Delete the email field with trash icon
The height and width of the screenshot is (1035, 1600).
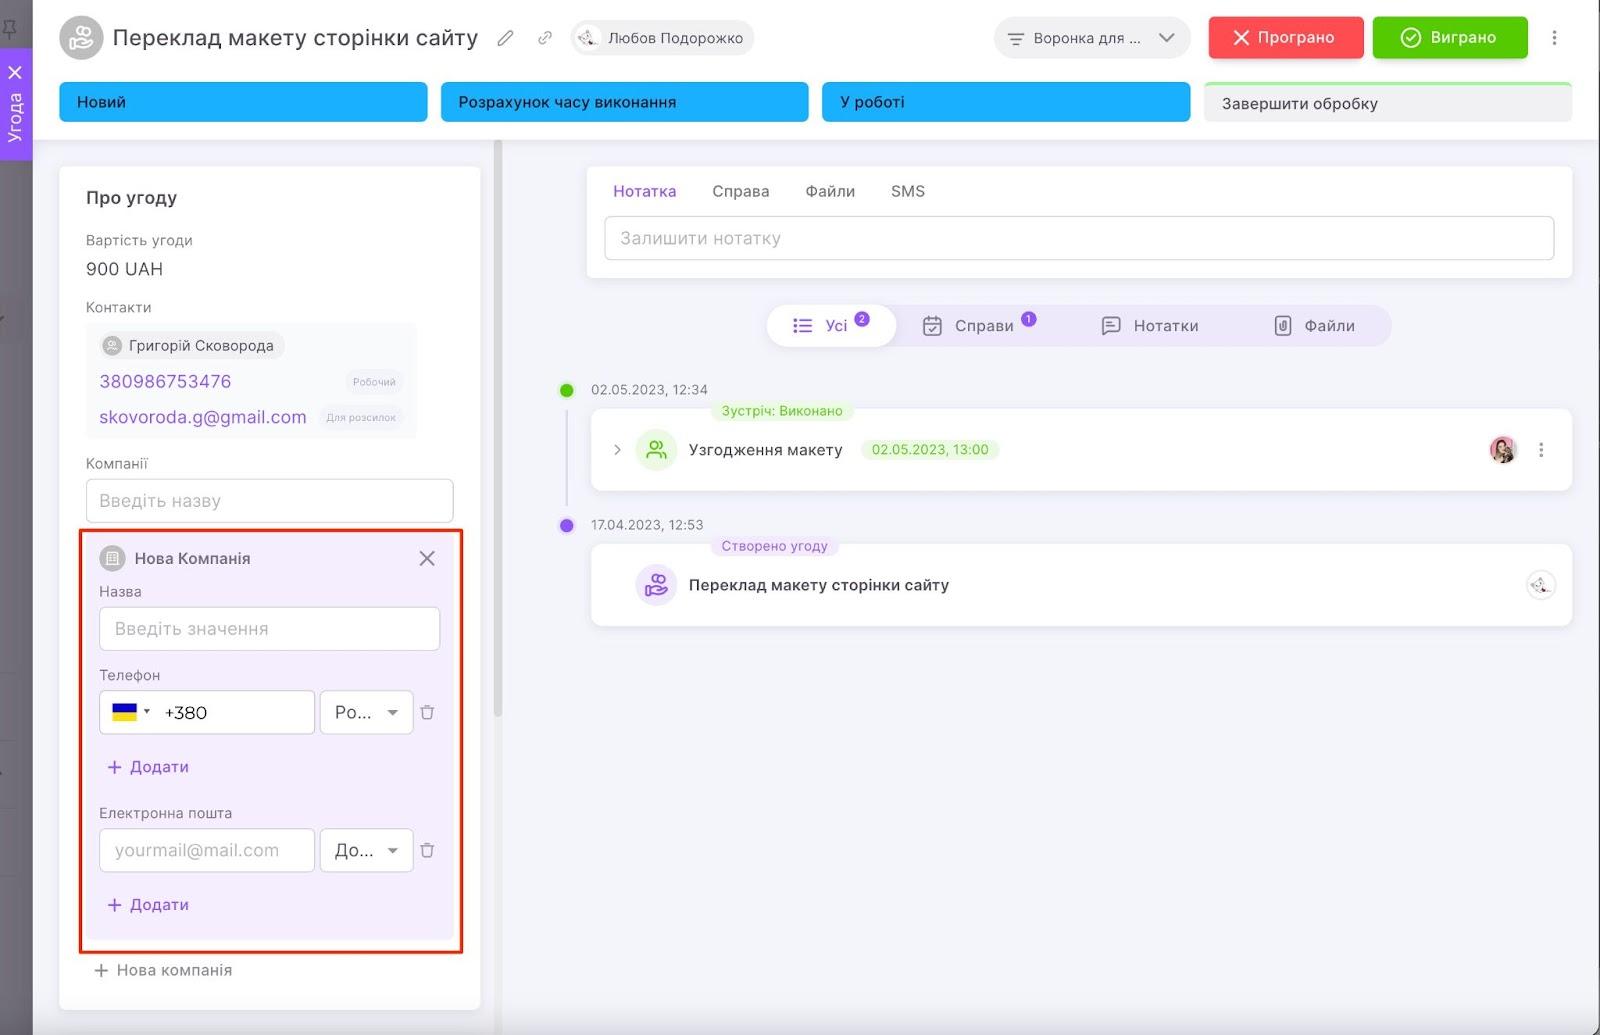point(427,851)
